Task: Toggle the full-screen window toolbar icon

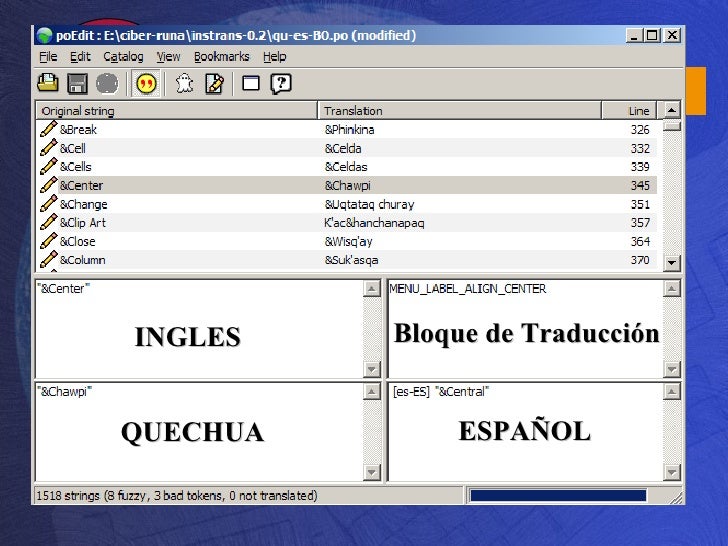Action: pos(251,84)
